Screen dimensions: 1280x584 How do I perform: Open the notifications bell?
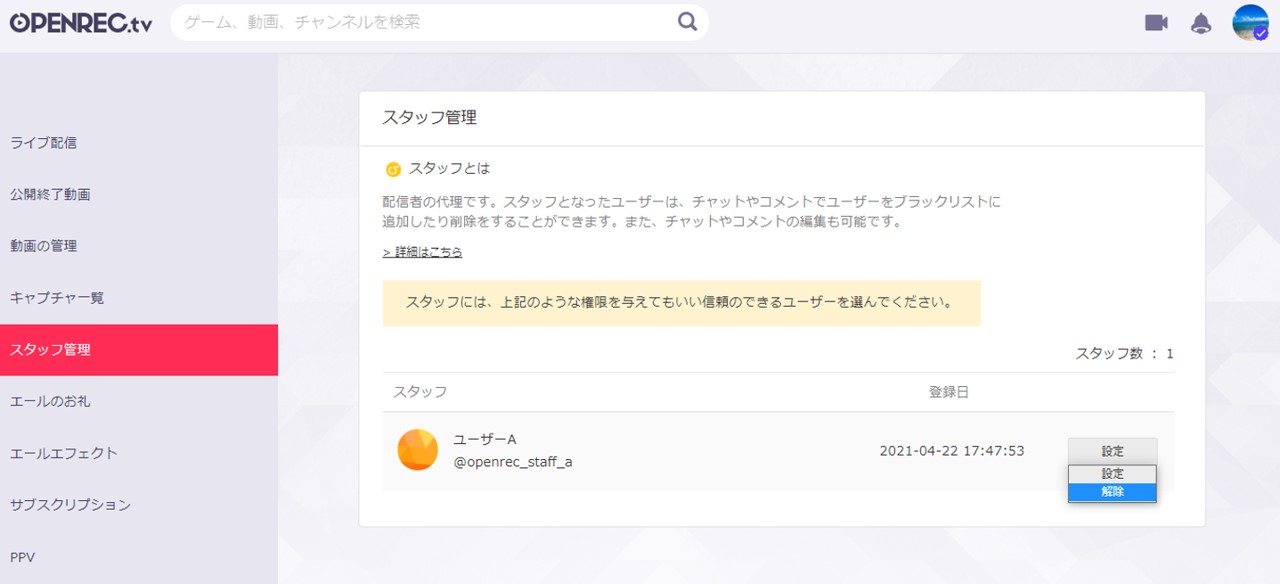[x=1201, y=23]
